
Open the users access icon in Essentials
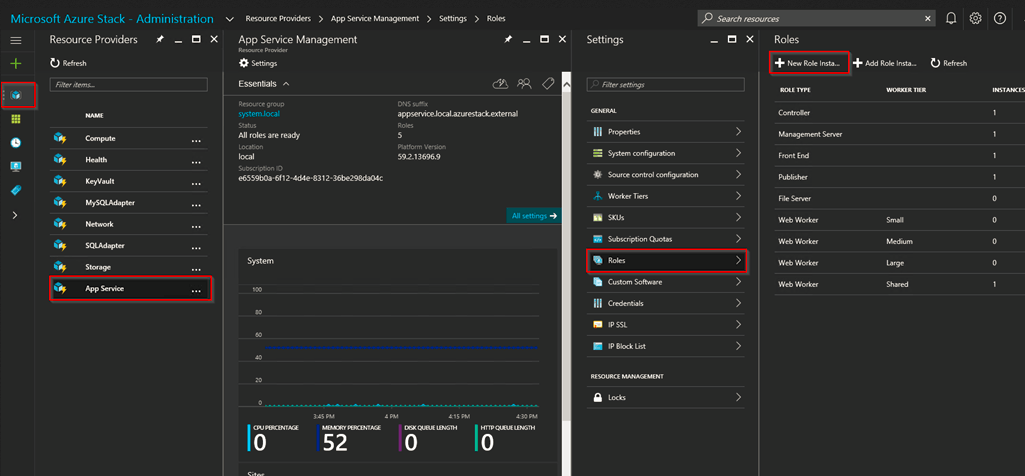click(524, 84)
